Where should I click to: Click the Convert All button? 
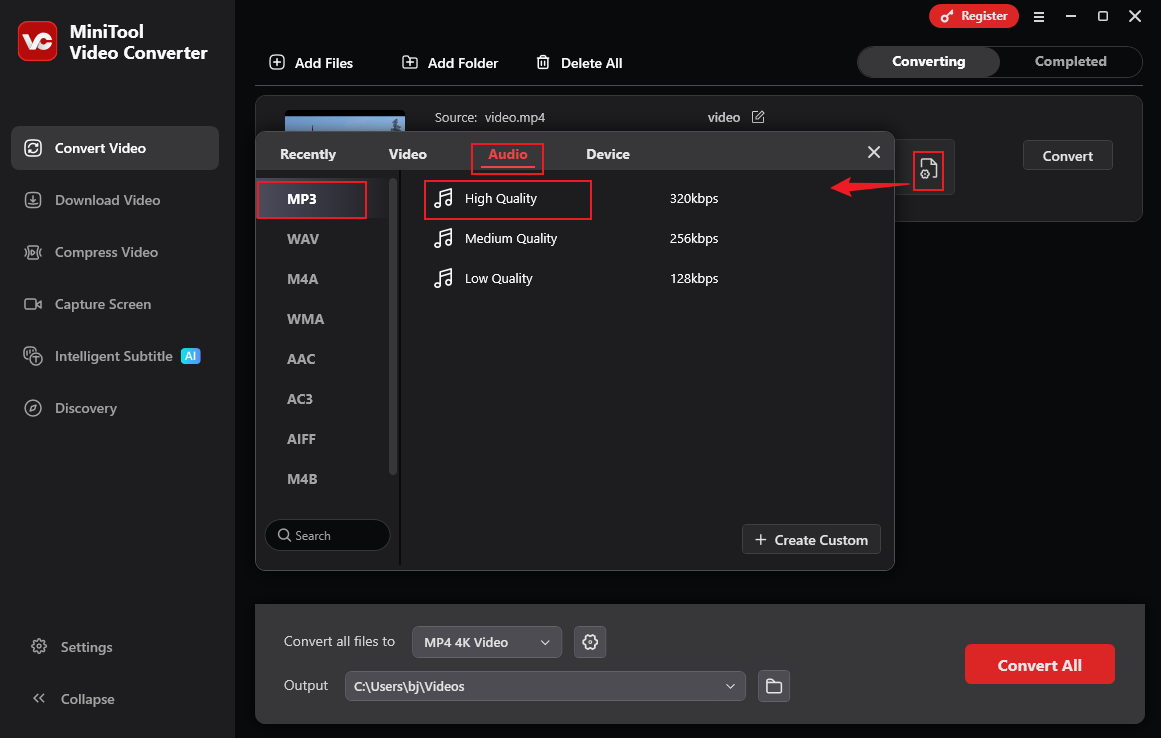pos(1040,664)
